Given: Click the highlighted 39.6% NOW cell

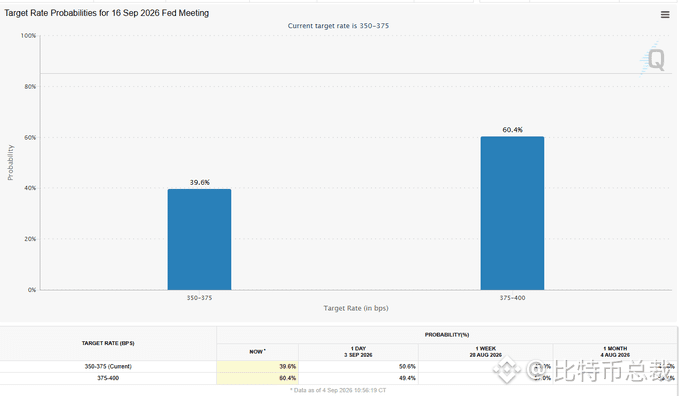Looking at the screenshot, I should click(257, 367).
